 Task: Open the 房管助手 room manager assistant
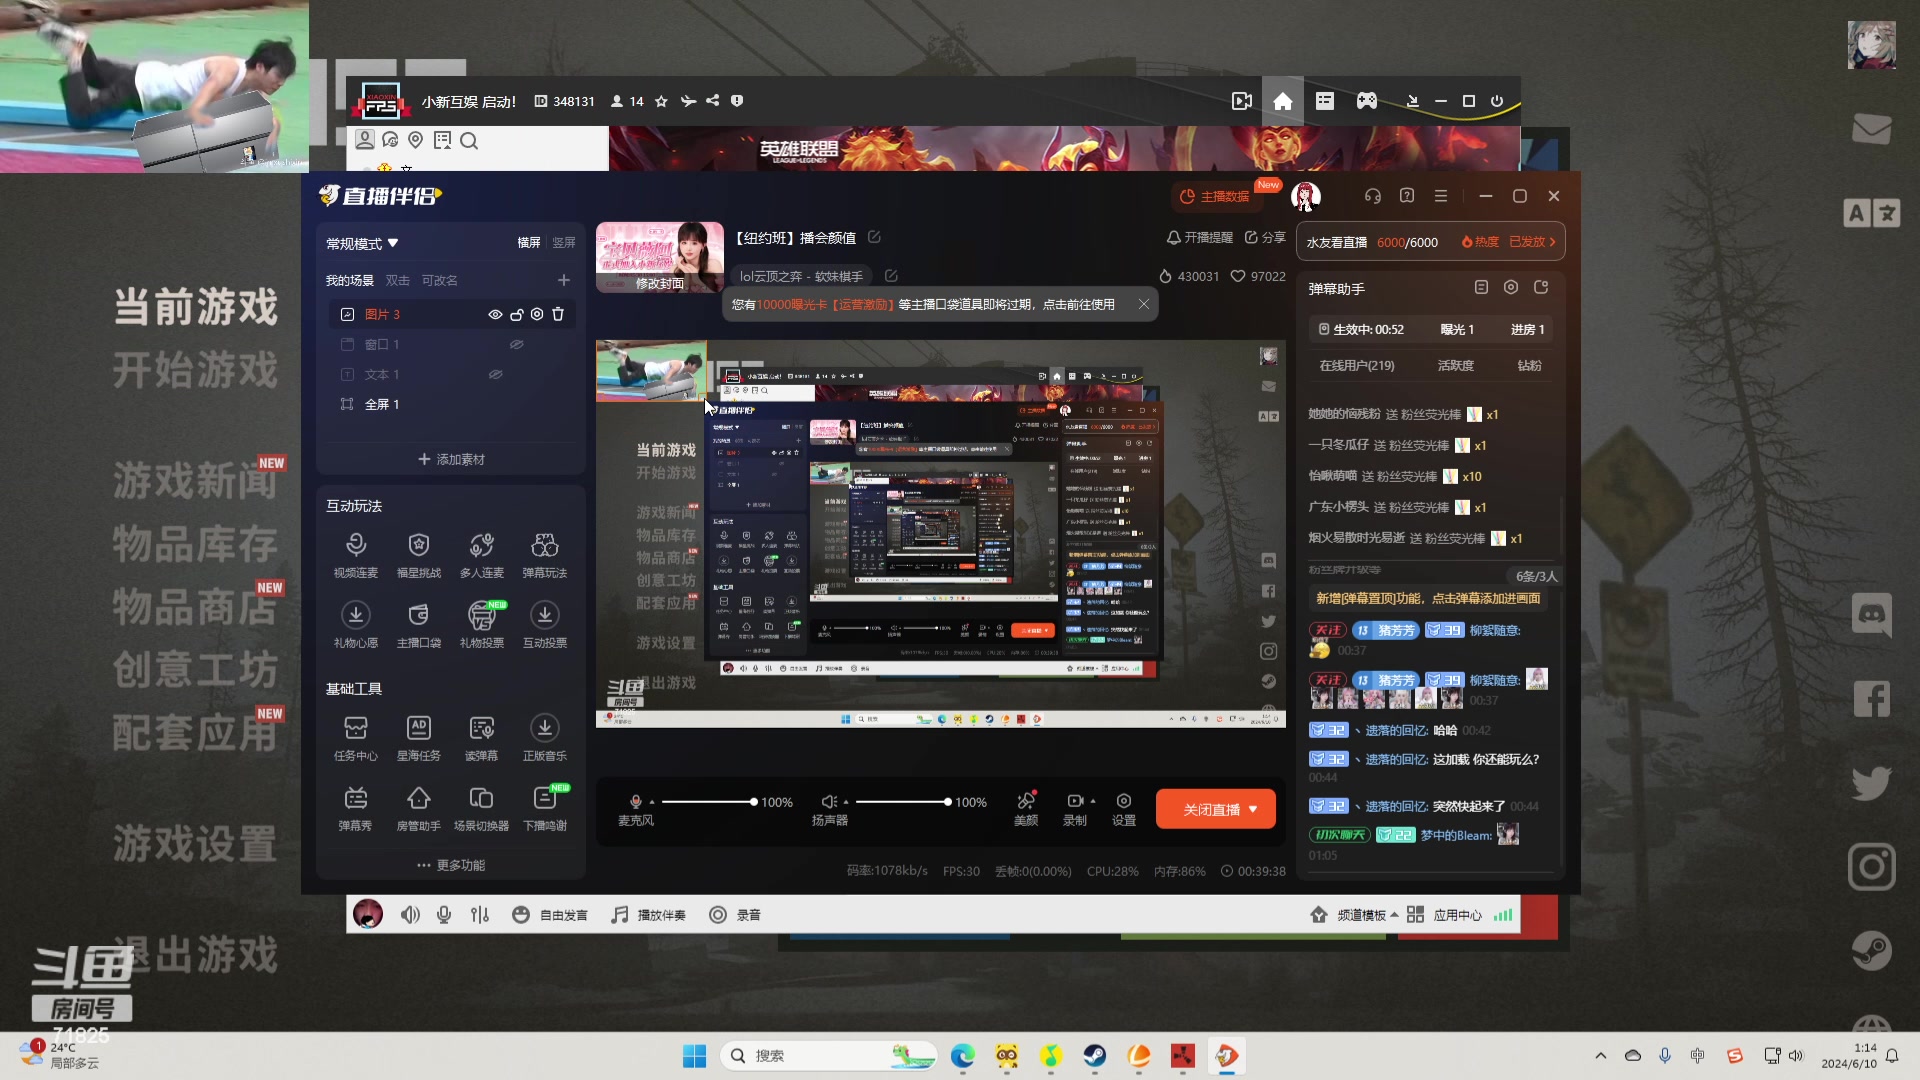pyautogui.click(x=419, y=808)
